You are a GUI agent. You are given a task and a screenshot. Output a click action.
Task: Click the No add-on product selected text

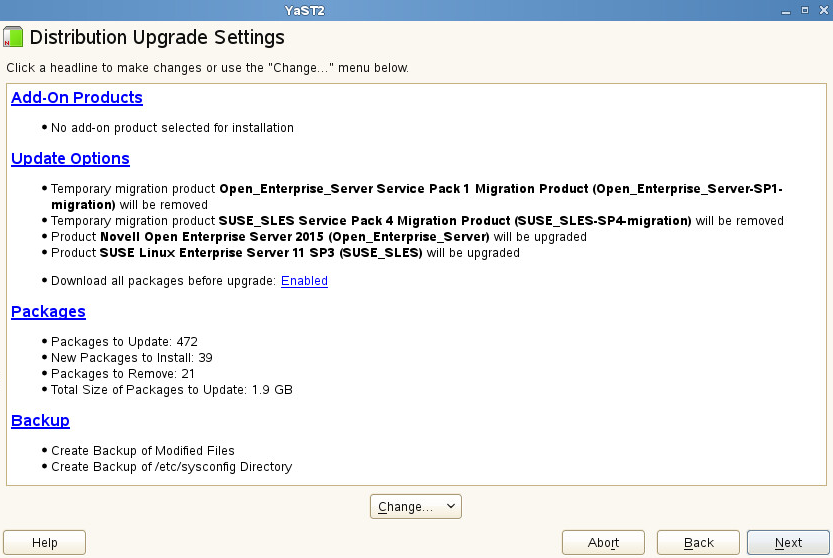pyautogui.click(x=172, y=128)
